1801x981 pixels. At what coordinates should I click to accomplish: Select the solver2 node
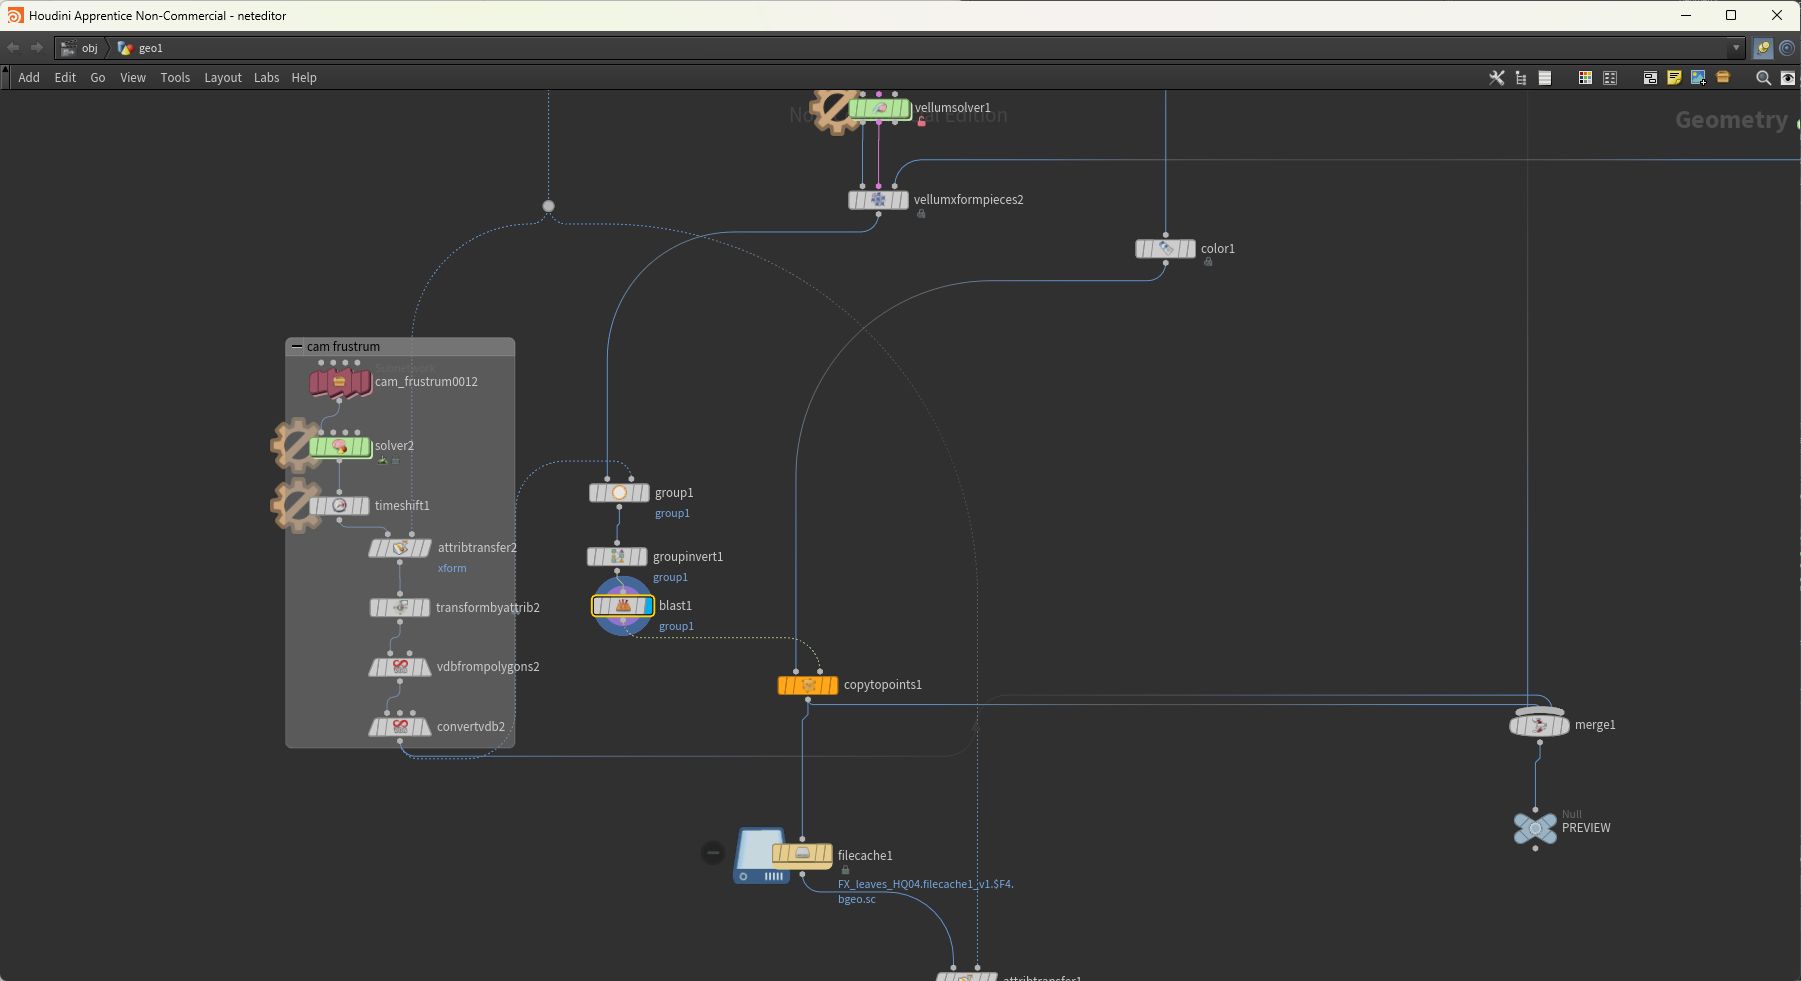click(x=340, y=447)
